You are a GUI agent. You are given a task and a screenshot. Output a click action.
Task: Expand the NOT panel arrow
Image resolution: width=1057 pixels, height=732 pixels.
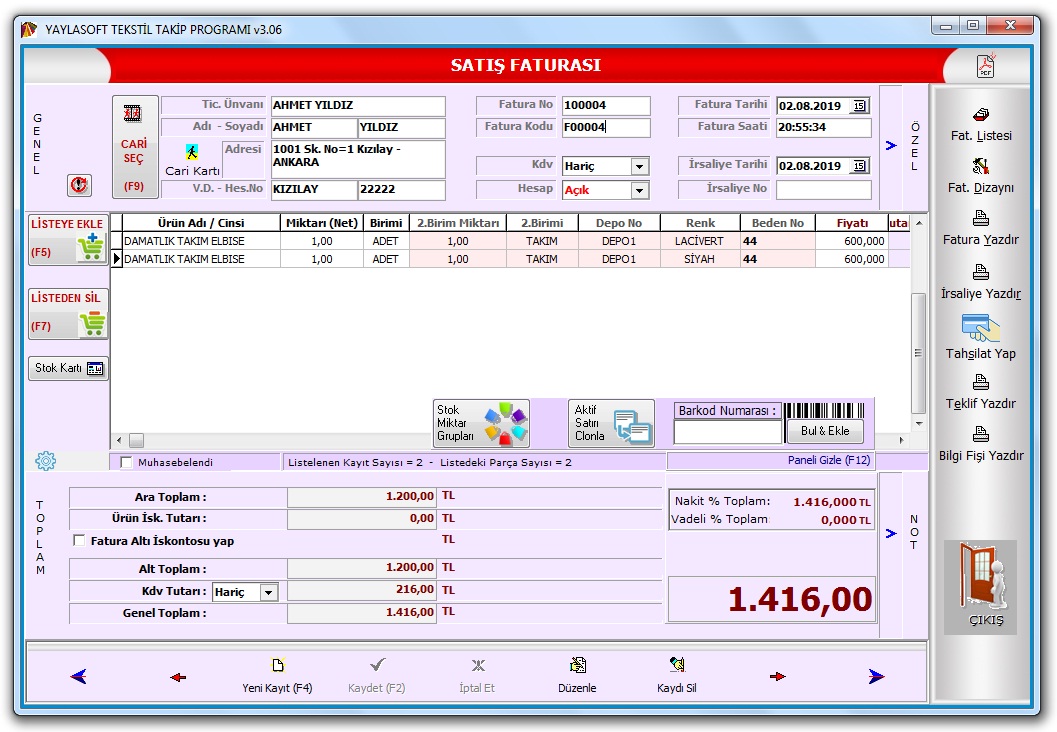(891, 533)
